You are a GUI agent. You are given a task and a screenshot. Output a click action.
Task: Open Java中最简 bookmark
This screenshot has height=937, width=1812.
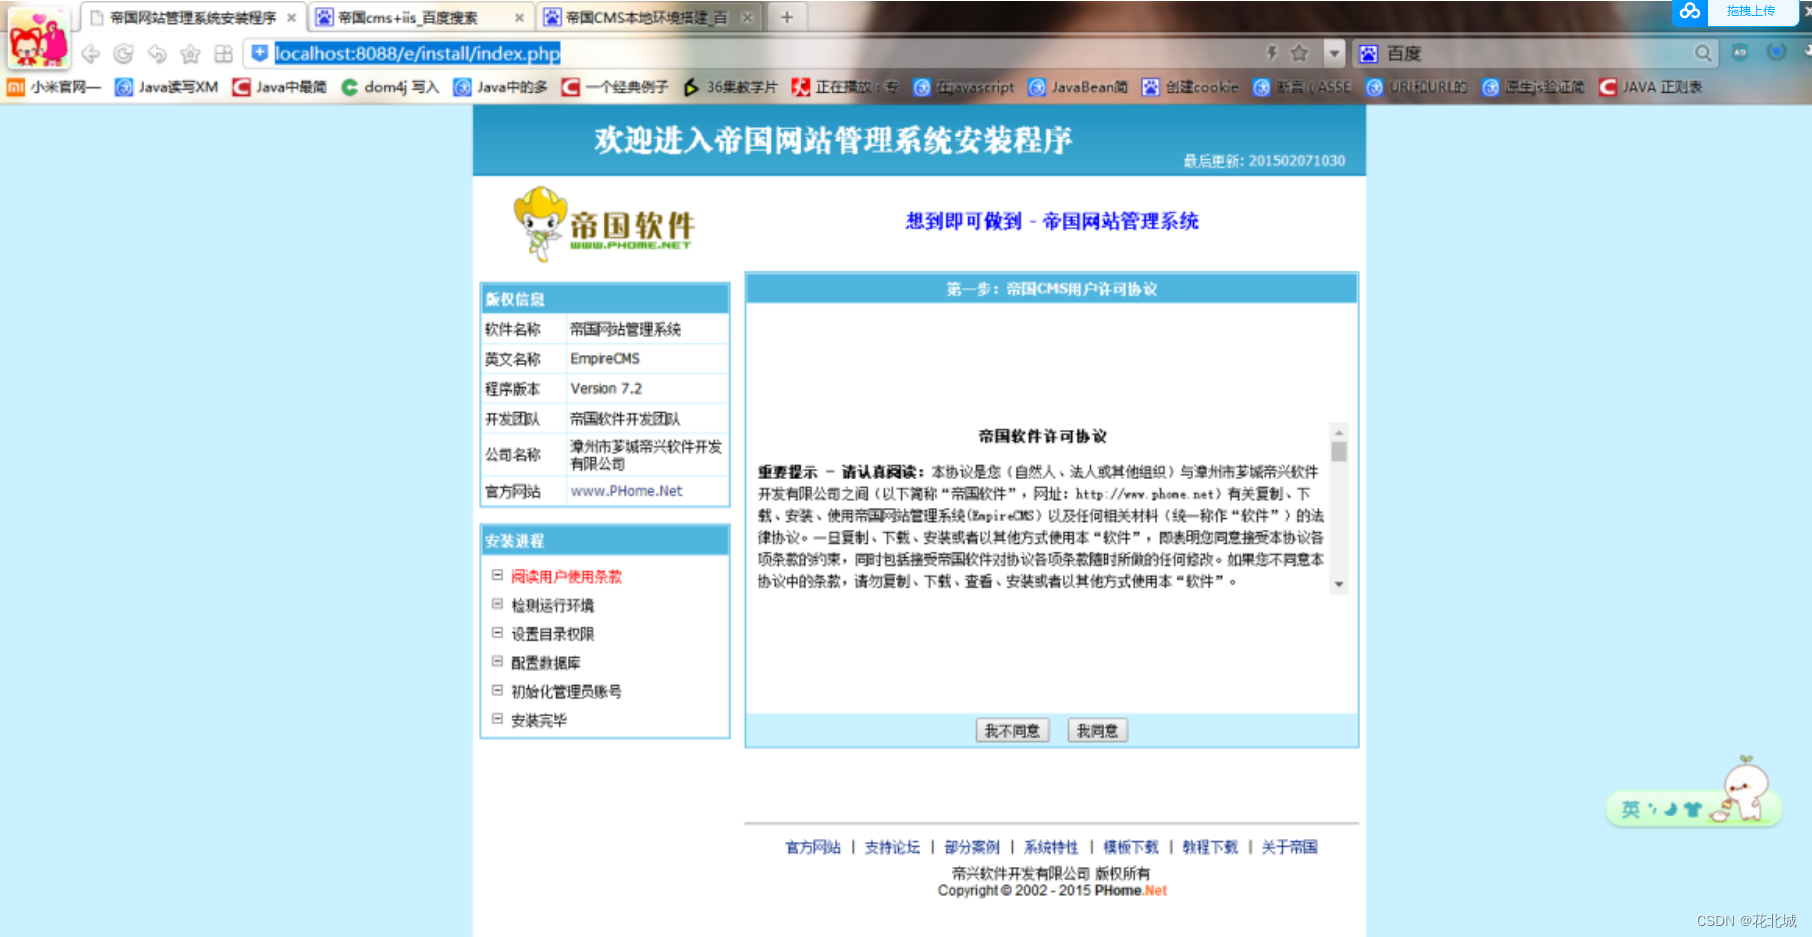click(x=280, y=87)
